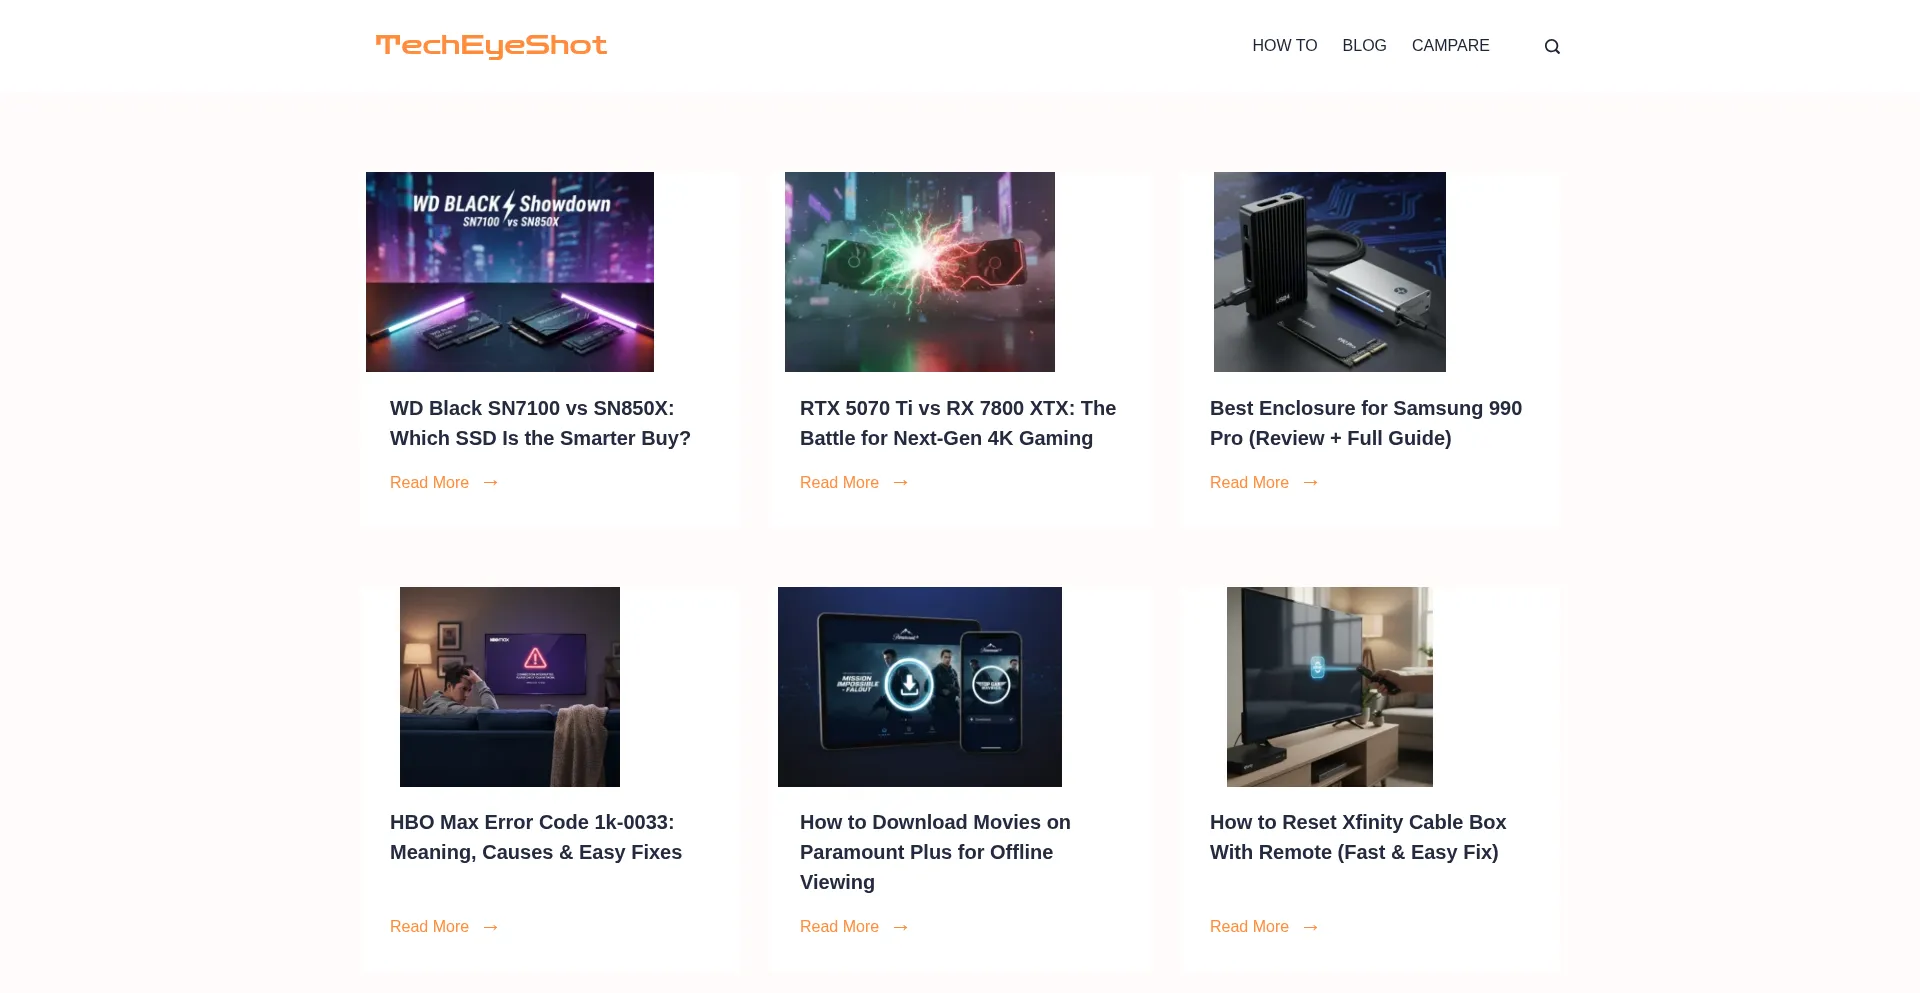The width and height of the screenshot is (1920, 993).
Task: Open Best Enclosure for Samsung 990 Pro title
Action: [x=1366, y=423]
